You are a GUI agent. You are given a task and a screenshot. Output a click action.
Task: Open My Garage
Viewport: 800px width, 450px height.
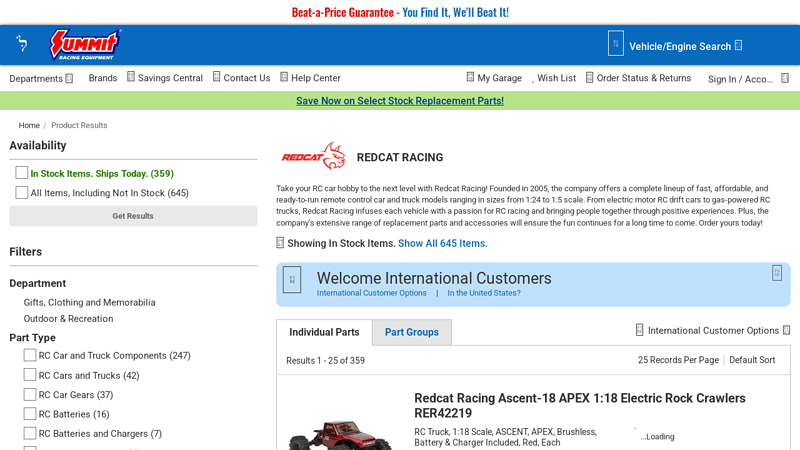pos(499,78)
